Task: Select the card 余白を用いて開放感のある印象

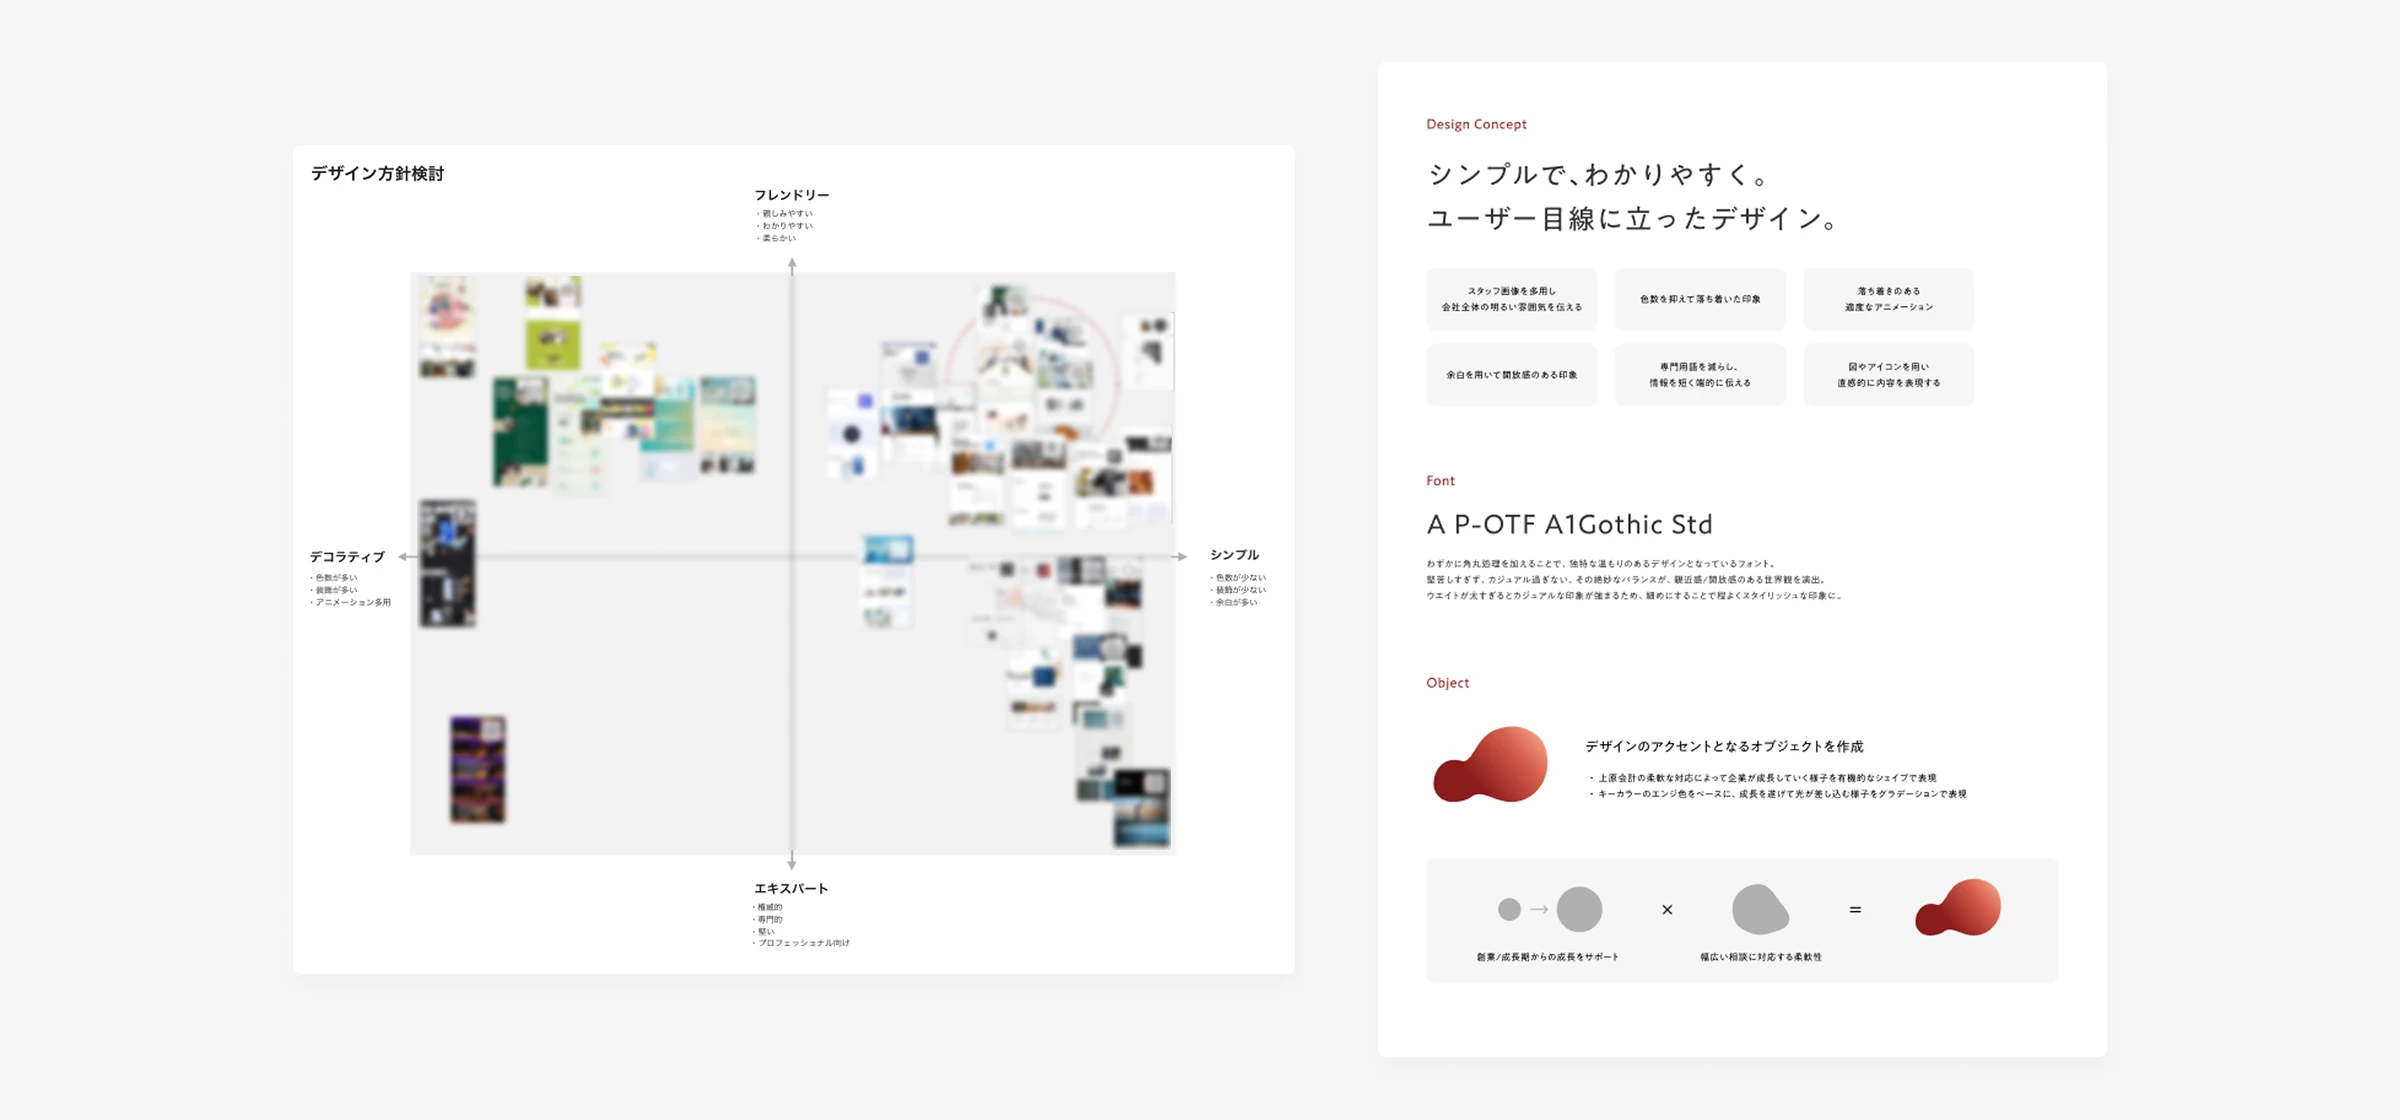Action: (1511, 375)
